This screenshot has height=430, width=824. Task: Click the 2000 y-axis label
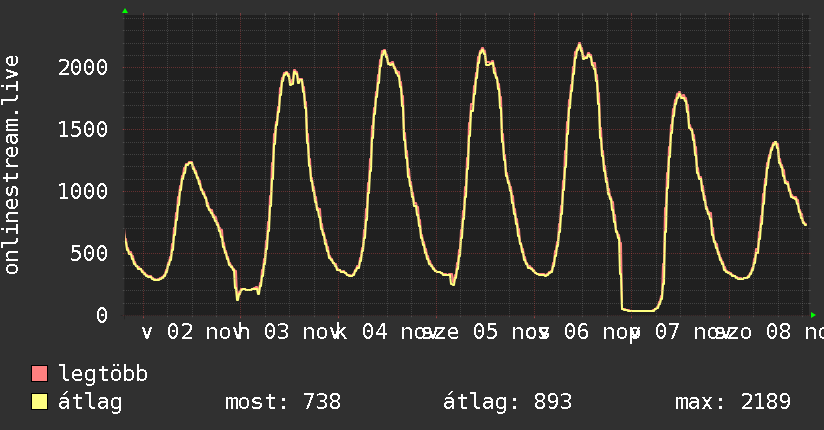(85, 67)
